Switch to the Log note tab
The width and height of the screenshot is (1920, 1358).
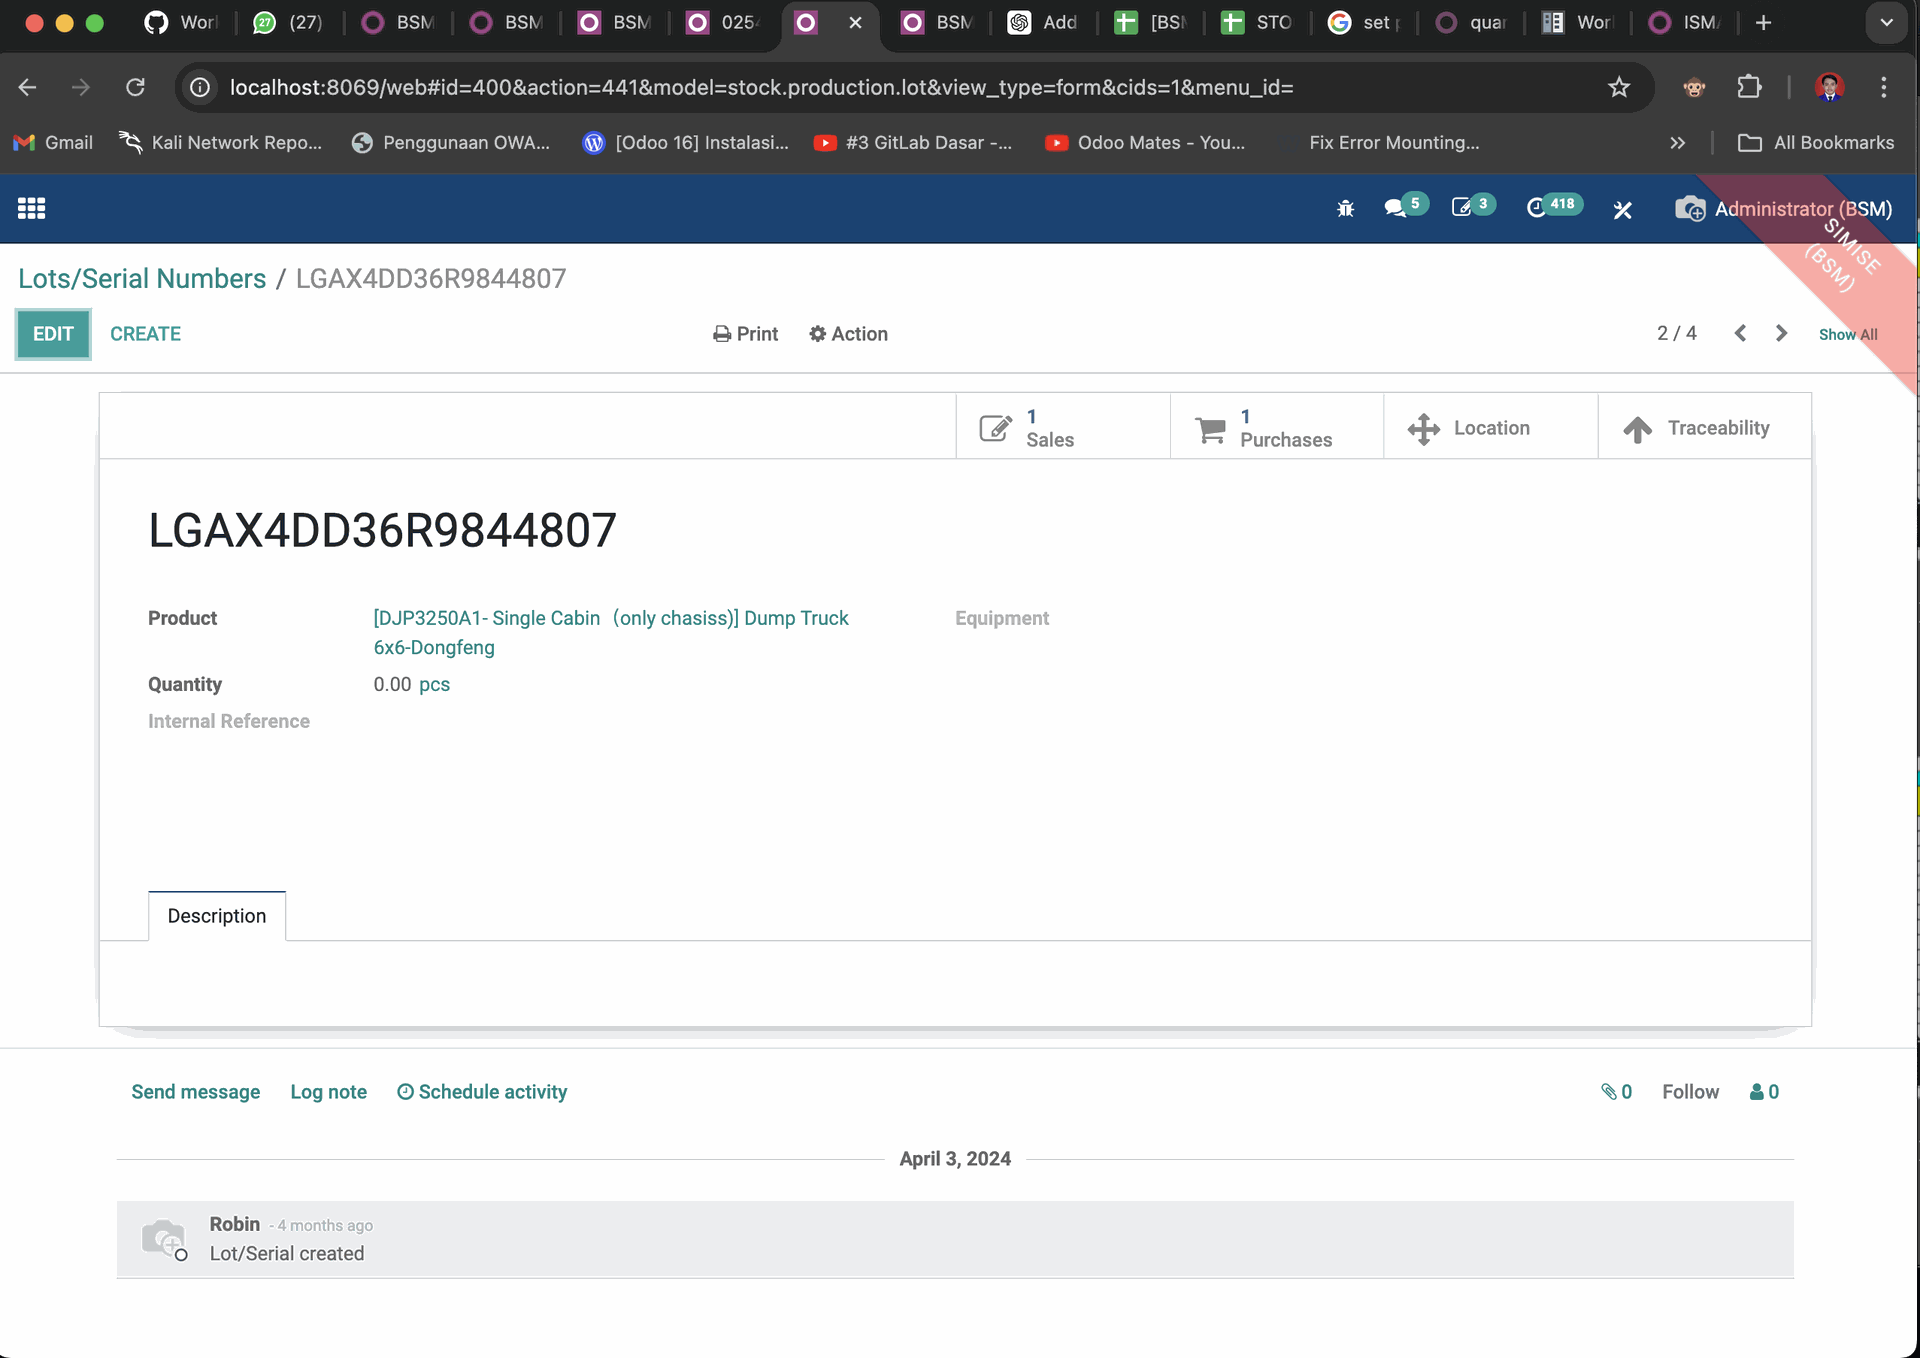[x=328, y=1092]
